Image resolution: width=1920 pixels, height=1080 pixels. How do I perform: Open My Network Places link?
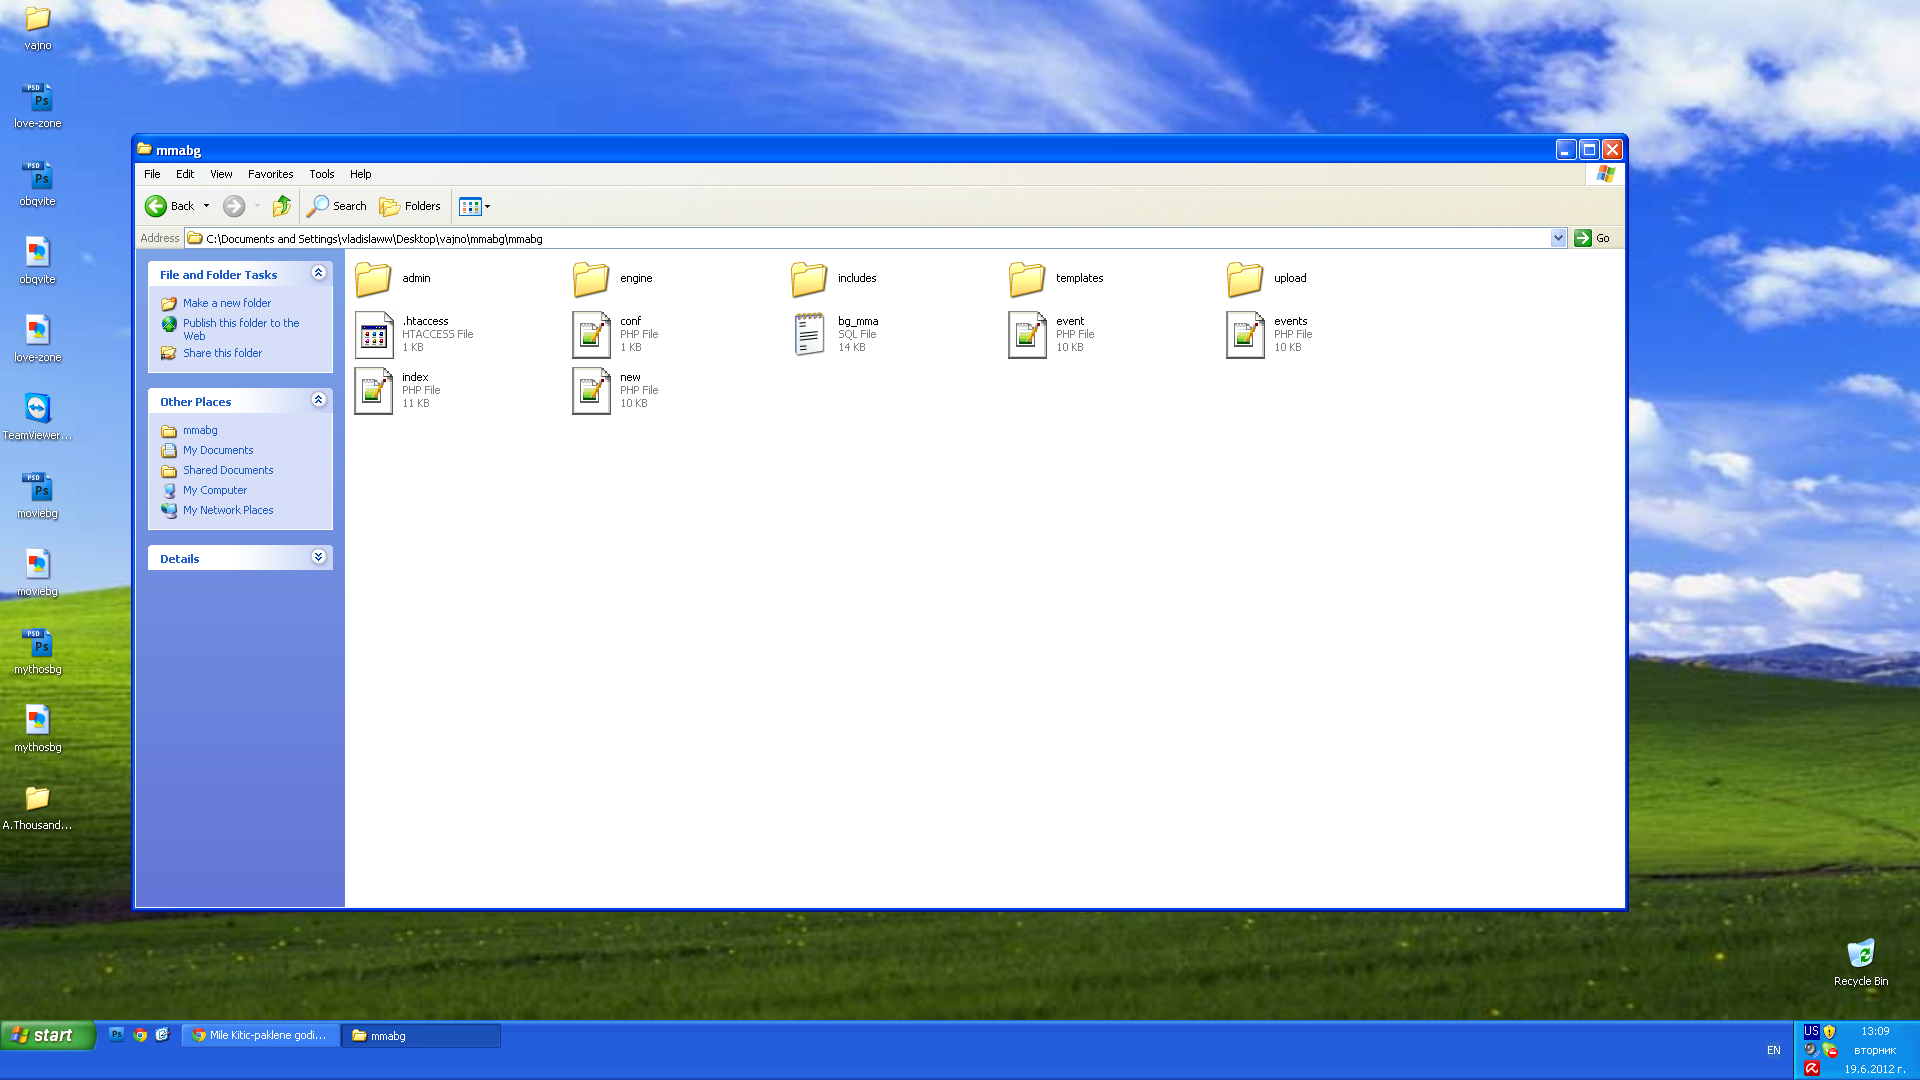click(227, 510)
